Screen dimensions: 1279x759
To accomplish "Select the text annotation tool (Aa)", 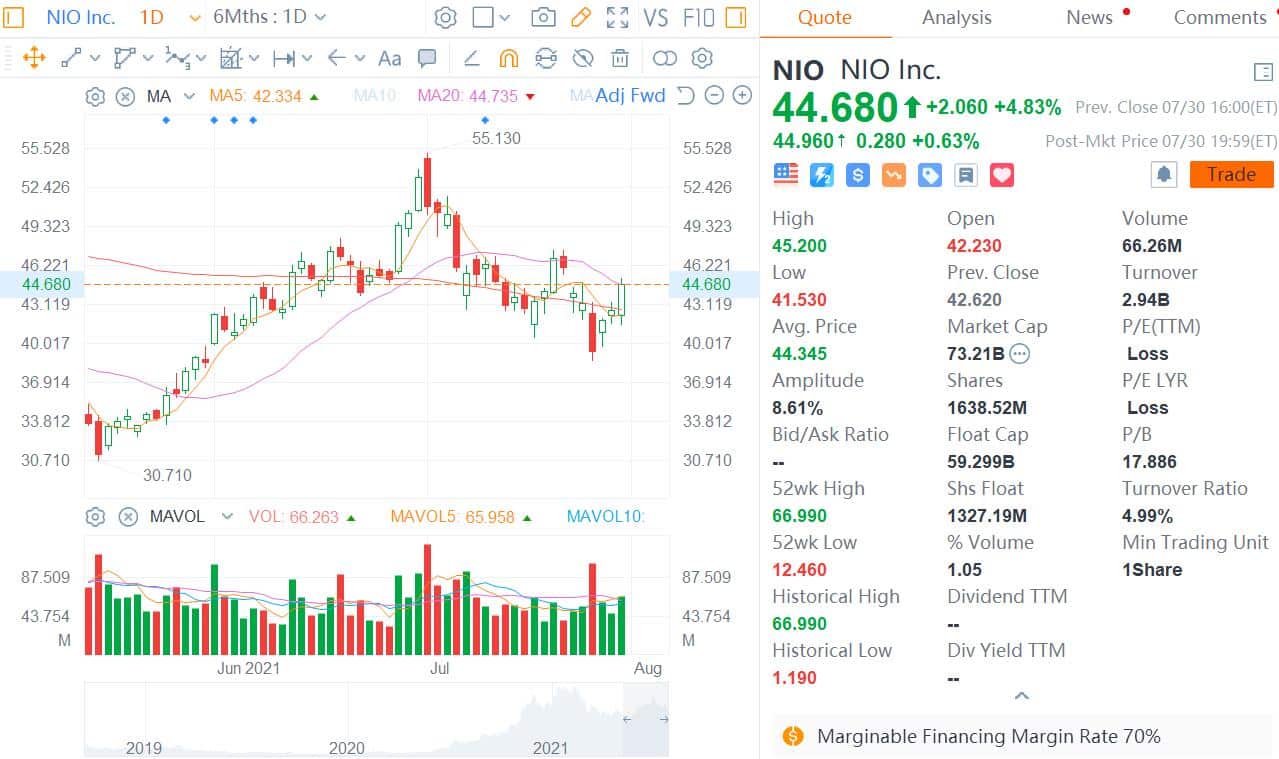I will point(389,58).
